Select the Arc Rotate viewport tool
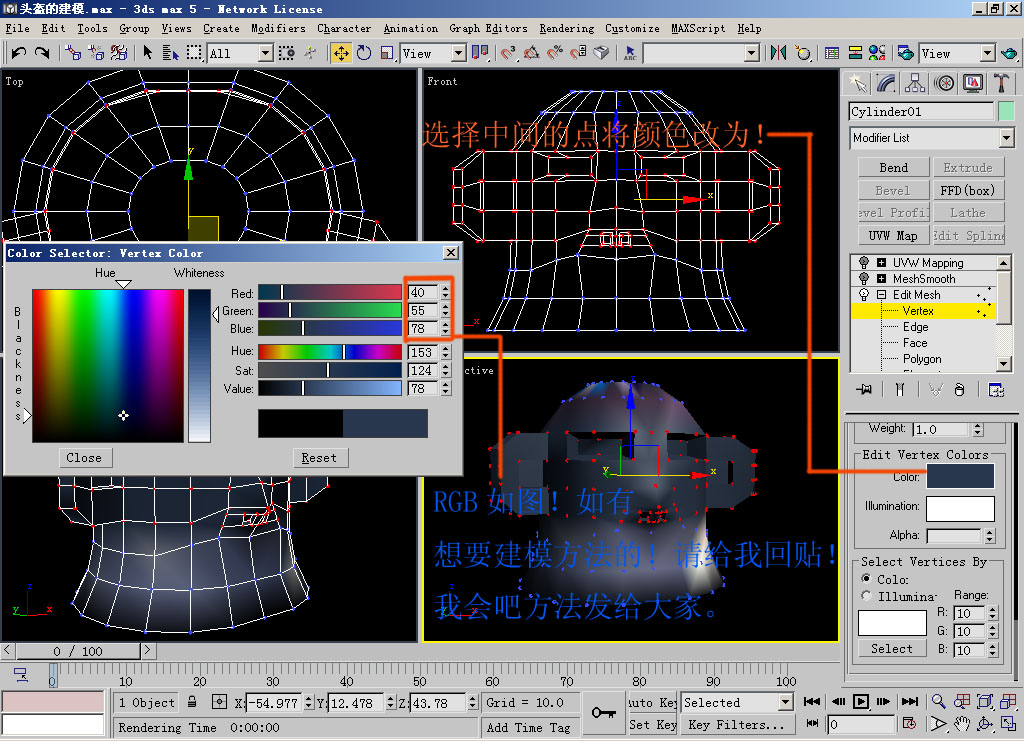This screenshot has height=741, width=1024. [984, 724]
